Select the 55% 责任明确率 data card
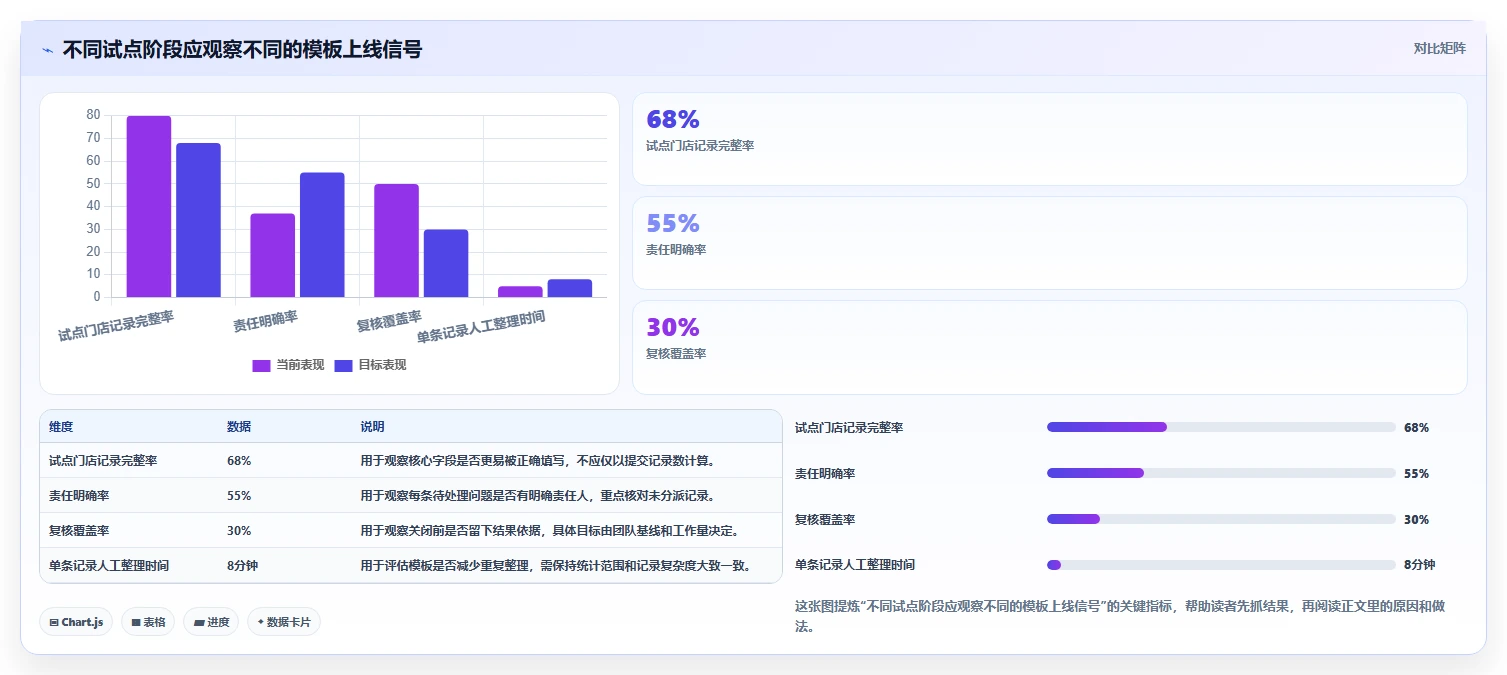Screen dimensions: 1507x675 click(x=1049, y=243)
